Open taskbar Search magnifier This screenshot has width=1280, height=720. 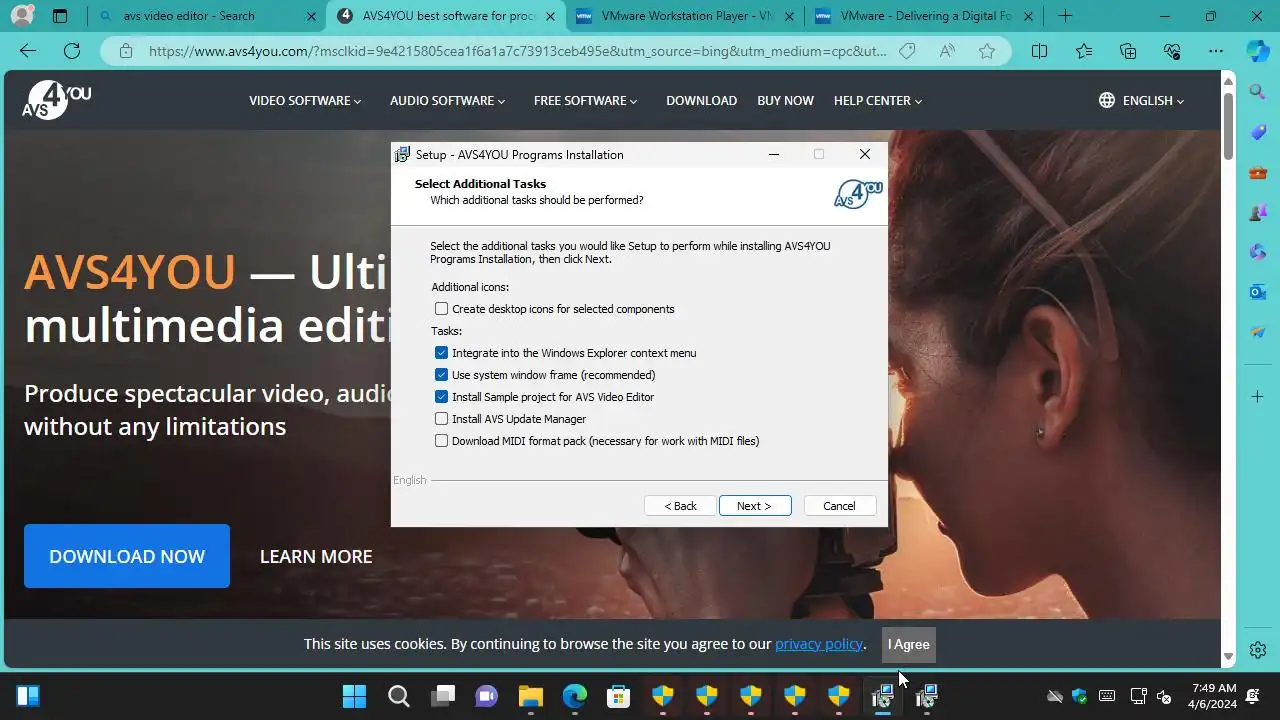point(398,696)
